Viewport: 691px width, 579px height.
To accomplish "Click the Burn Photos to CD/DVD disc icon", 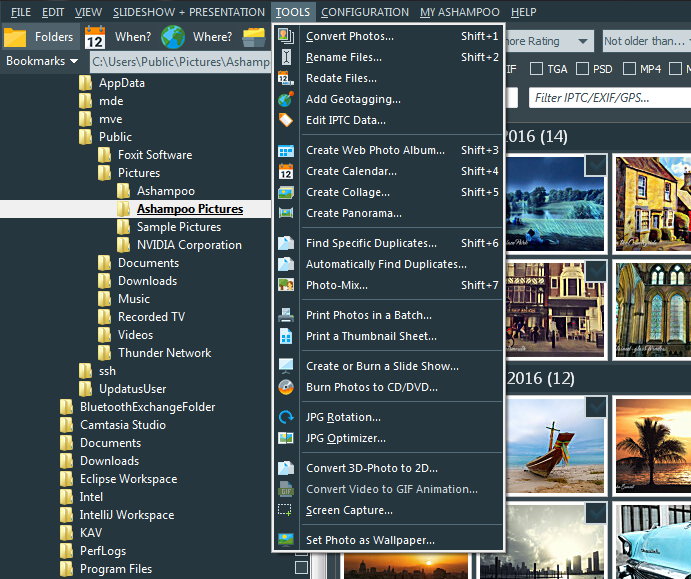I will [x=286, y=387].
